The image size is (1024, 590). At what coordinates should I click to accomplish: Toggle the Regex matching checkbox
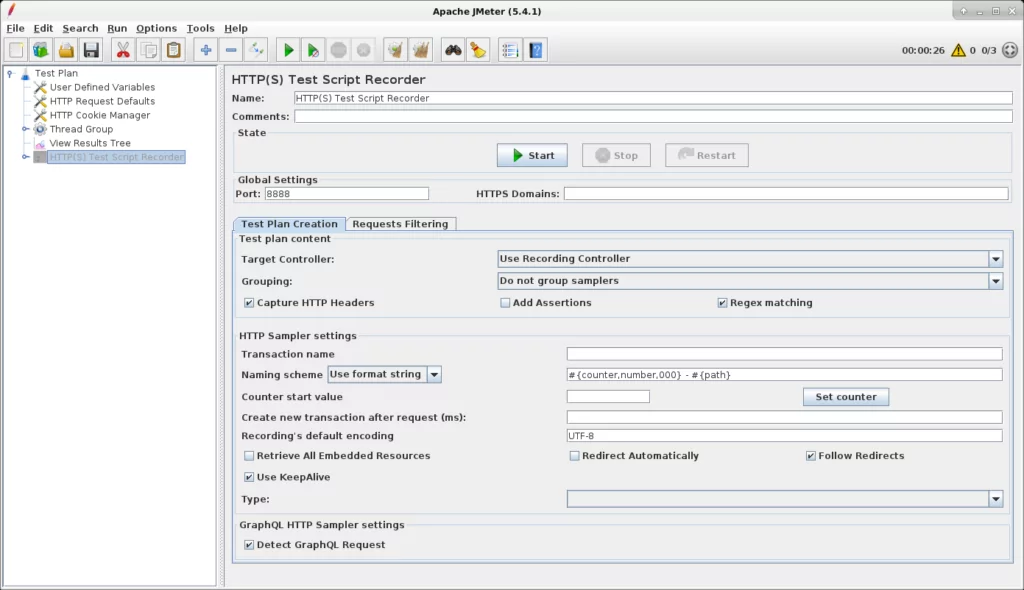[722, 303]
